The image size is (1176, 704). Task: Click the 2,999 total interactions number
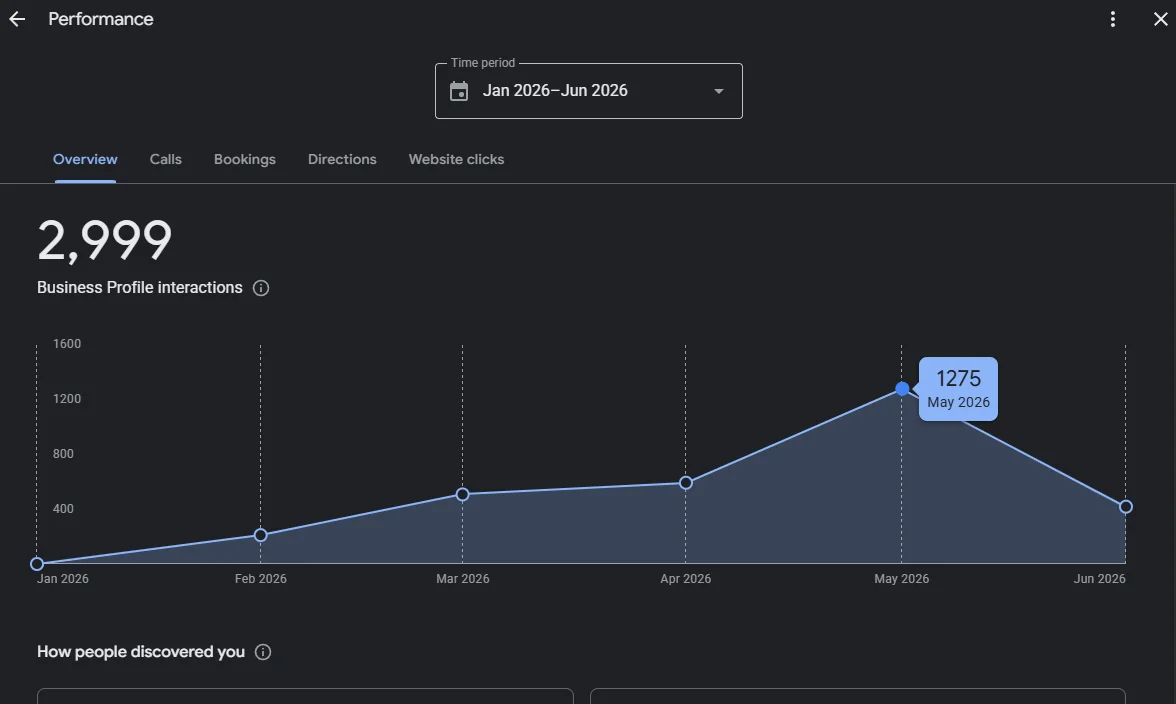point(104,241)
